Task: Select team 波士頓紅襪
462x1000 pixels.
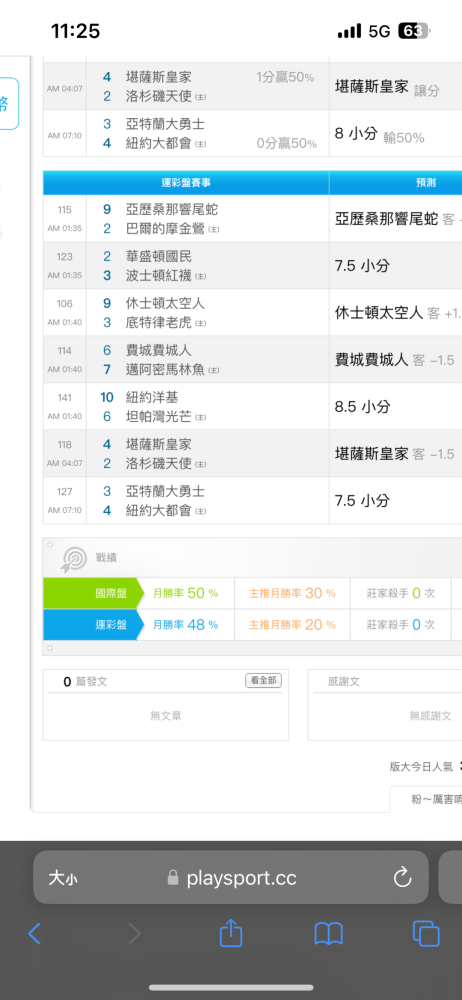Action: 159,276
